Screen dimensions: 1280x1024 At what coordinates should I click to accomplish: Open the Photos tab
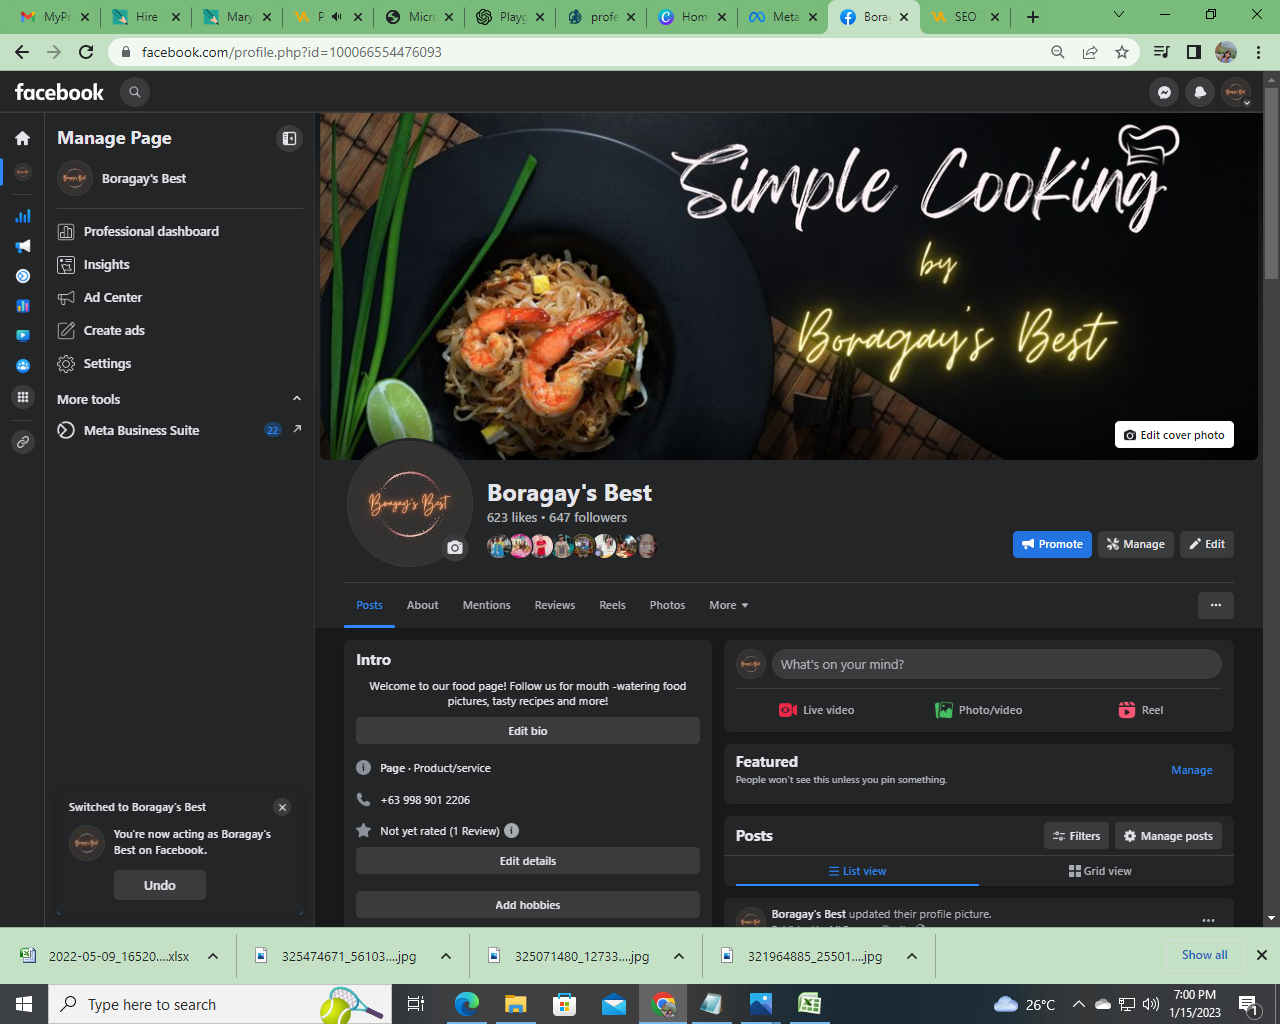pyautogui.click(x=667, y=605)
